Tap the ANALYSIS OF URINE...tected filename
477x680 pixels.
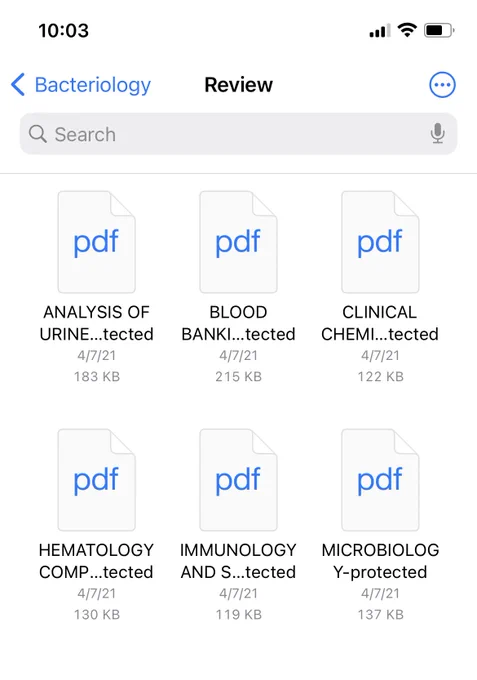(x=97, y=323)
